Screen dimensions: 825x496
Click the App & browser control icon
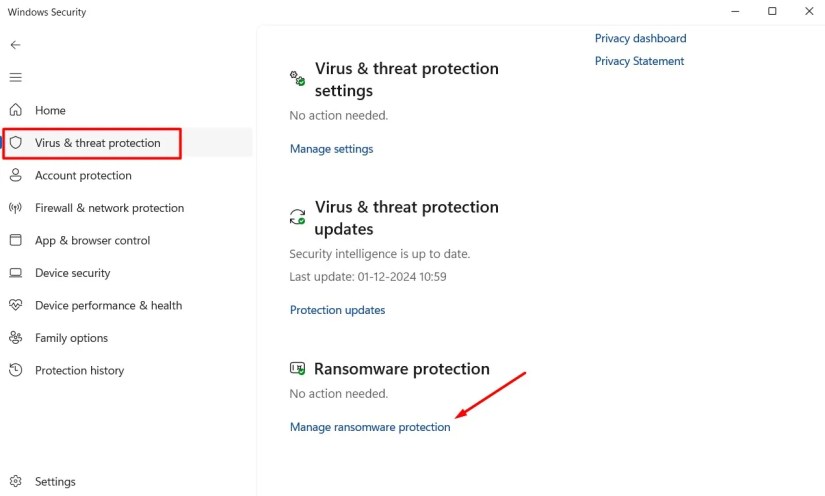15,240
